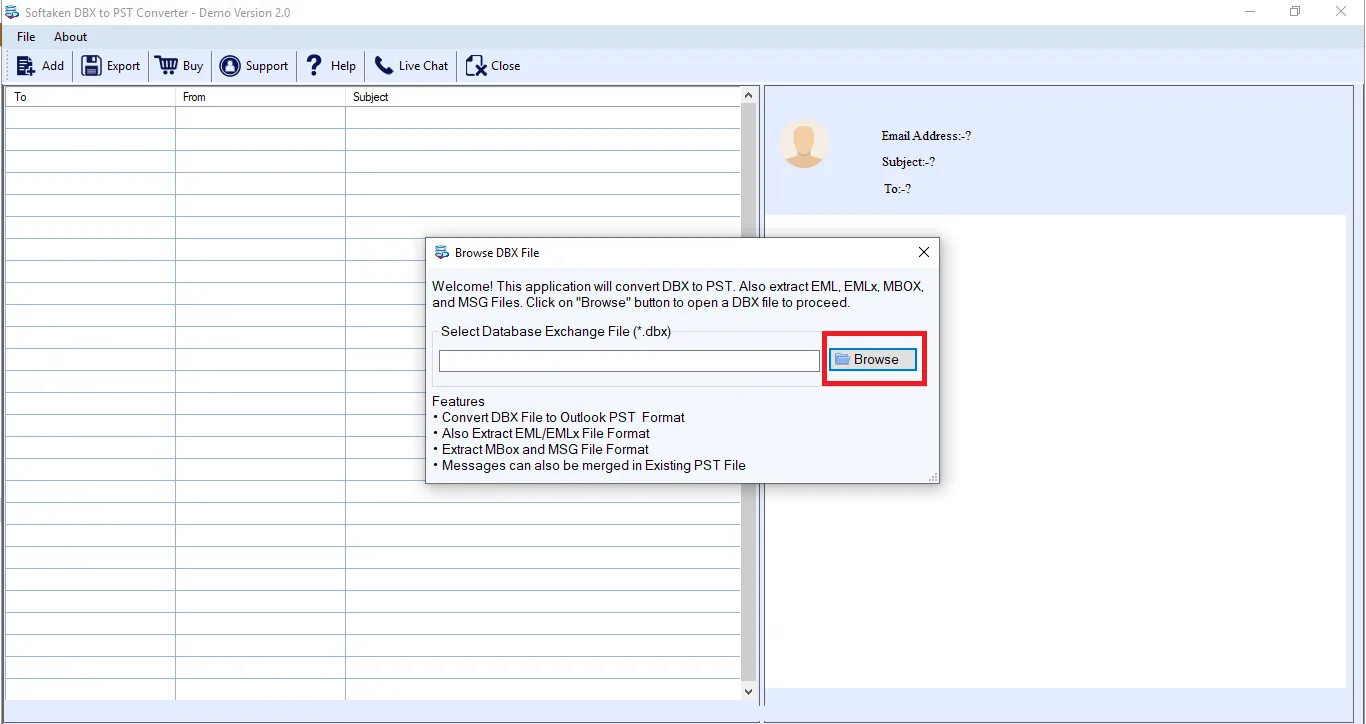The height and width of the screenshot is (724, 1366).
Task: Click the Subject column header
Action: point(543,97)
